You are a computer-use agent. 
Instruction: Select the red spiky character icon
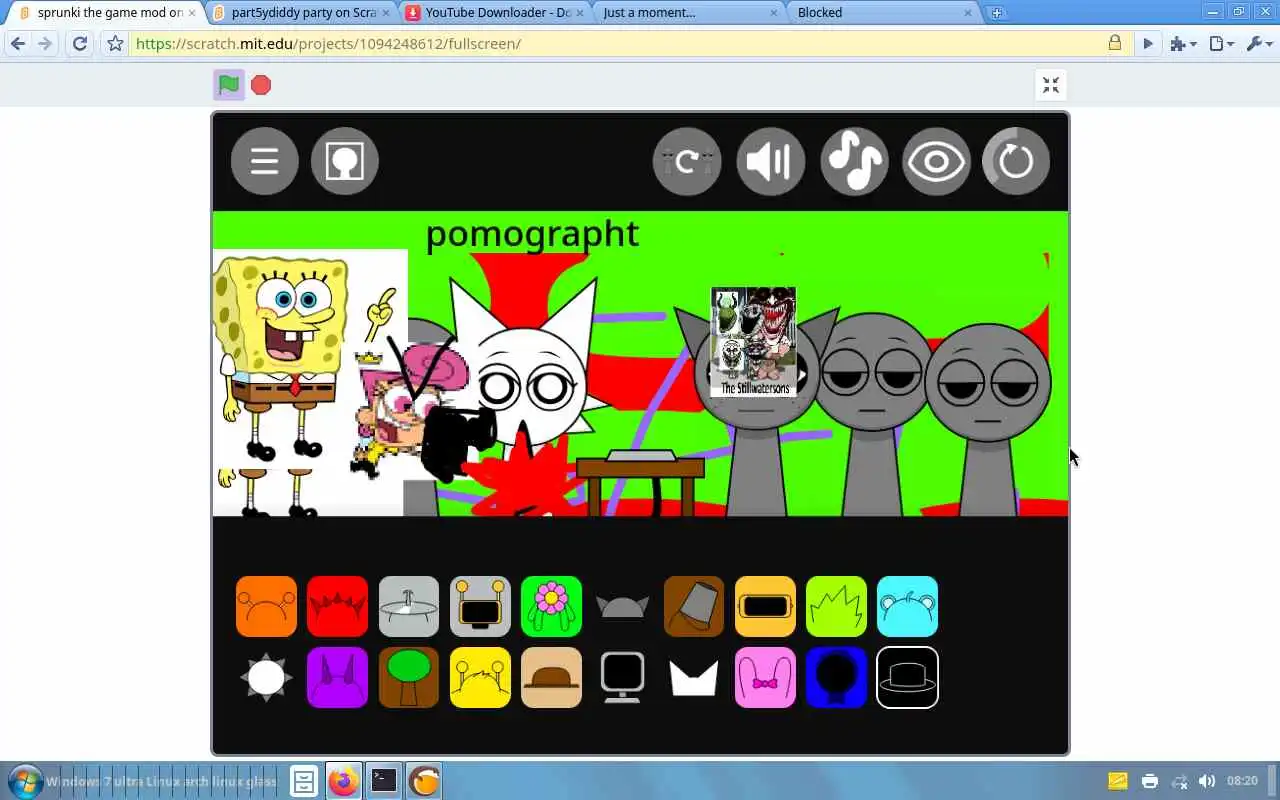pos(337,606)
